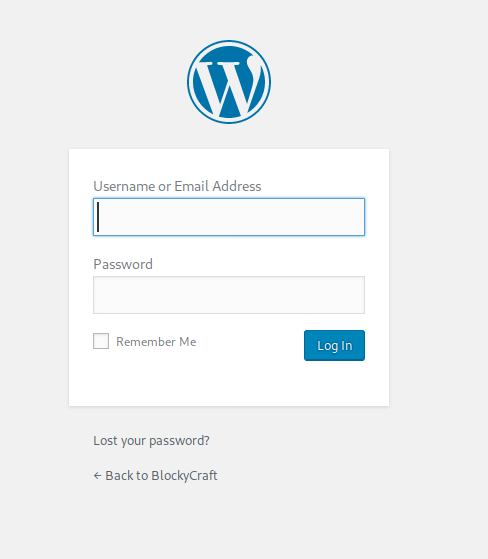Tick the Remember Me checkbox
The height and width of the screenshot is (559, 488).
tap(101, 341)
